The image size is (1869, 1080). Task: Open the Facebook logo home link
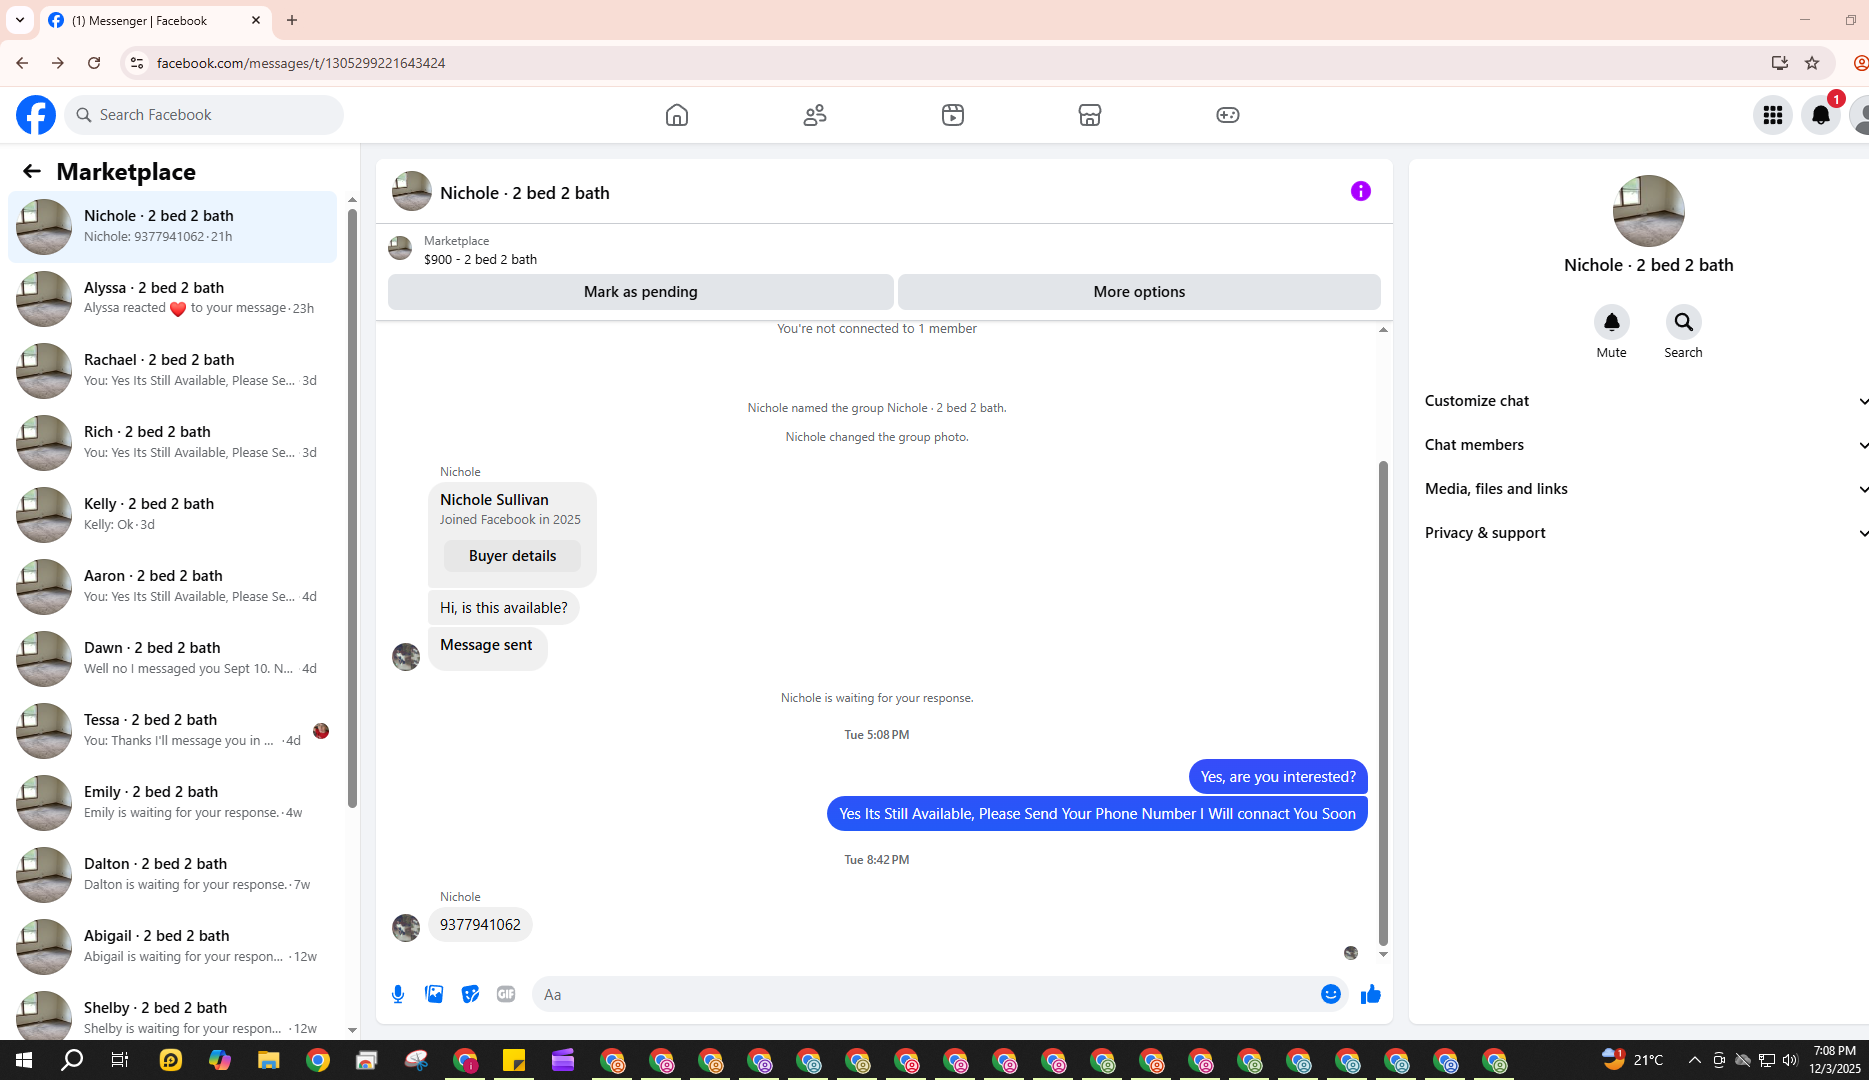36,115
